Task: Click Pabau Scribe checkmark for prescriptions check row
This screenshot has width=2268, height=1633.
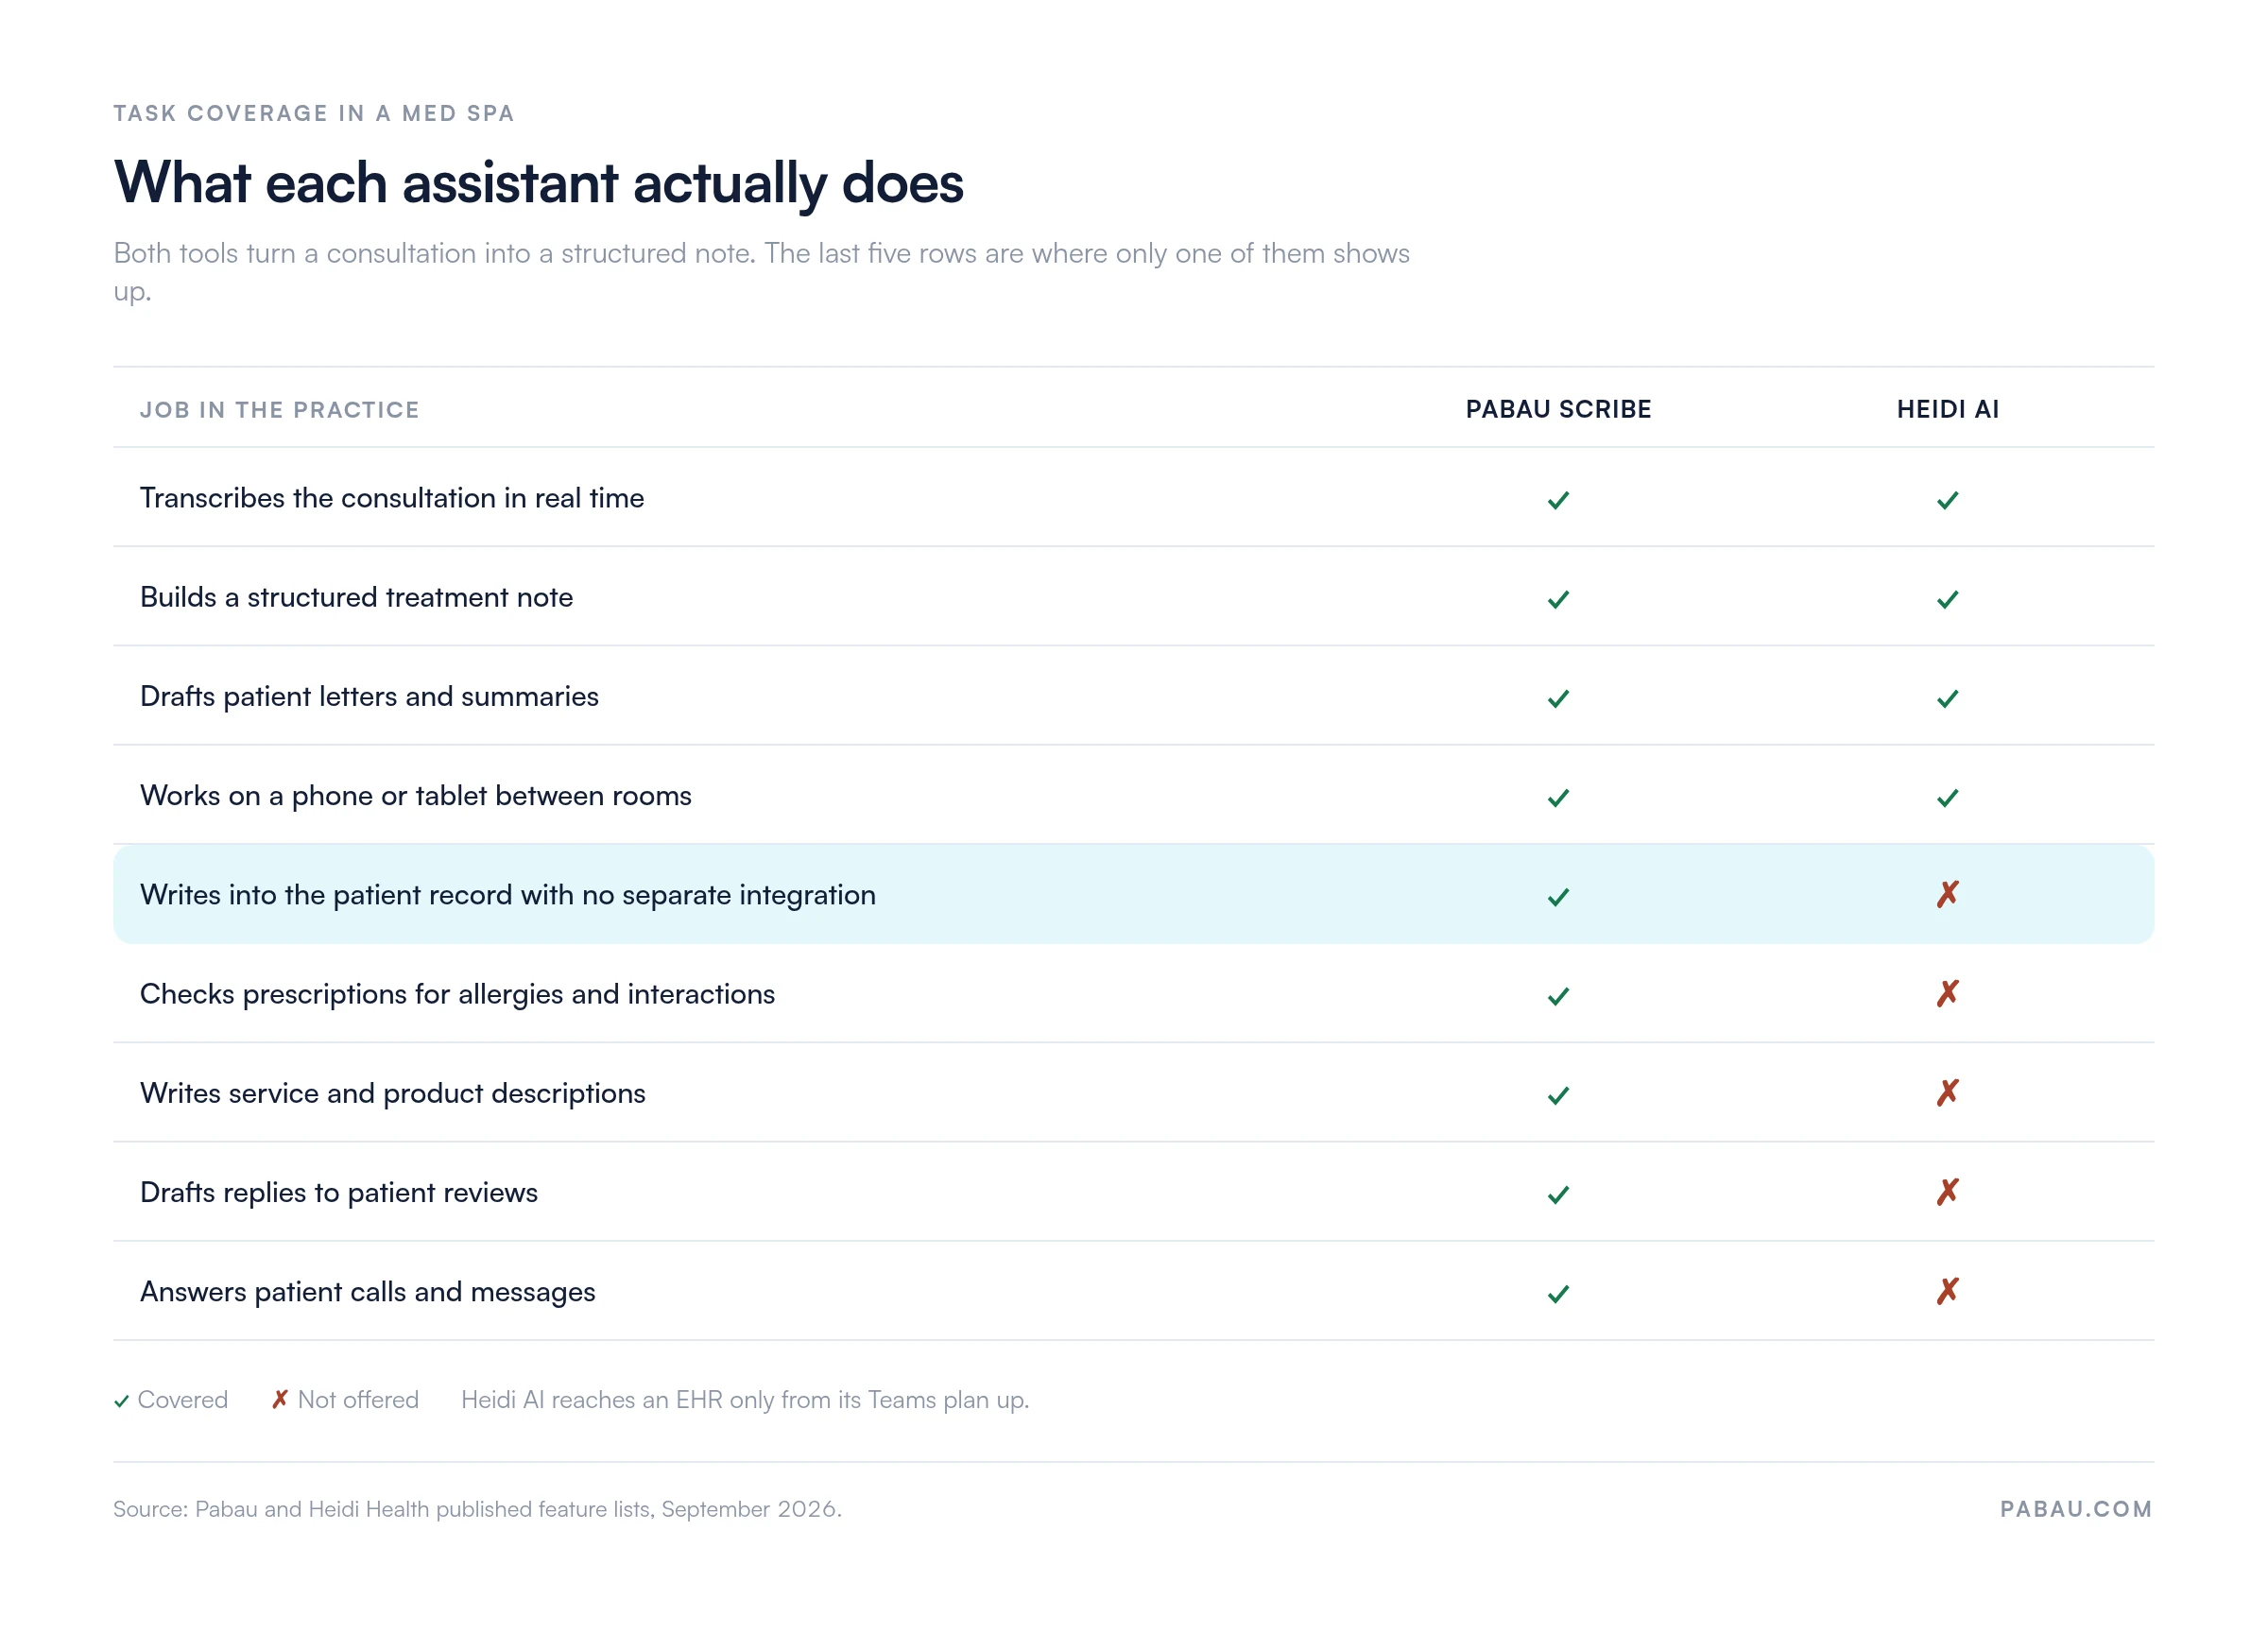Action: point(1558,996)
